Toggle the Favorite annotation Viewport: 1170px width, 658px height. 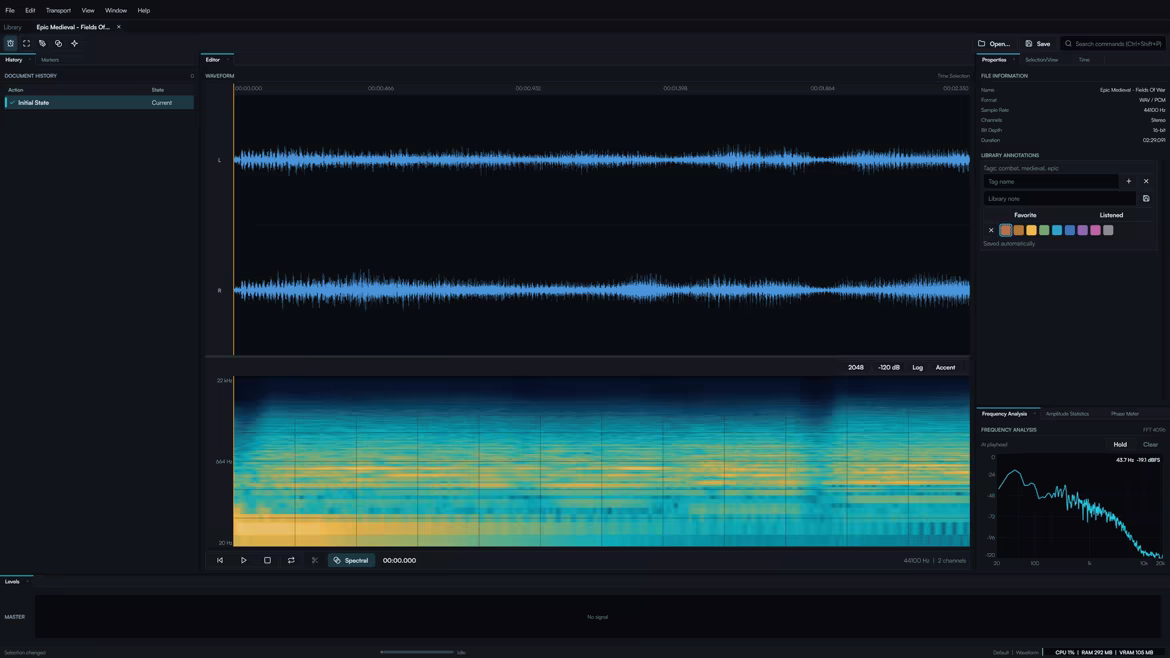click(x=1024, y=215)
